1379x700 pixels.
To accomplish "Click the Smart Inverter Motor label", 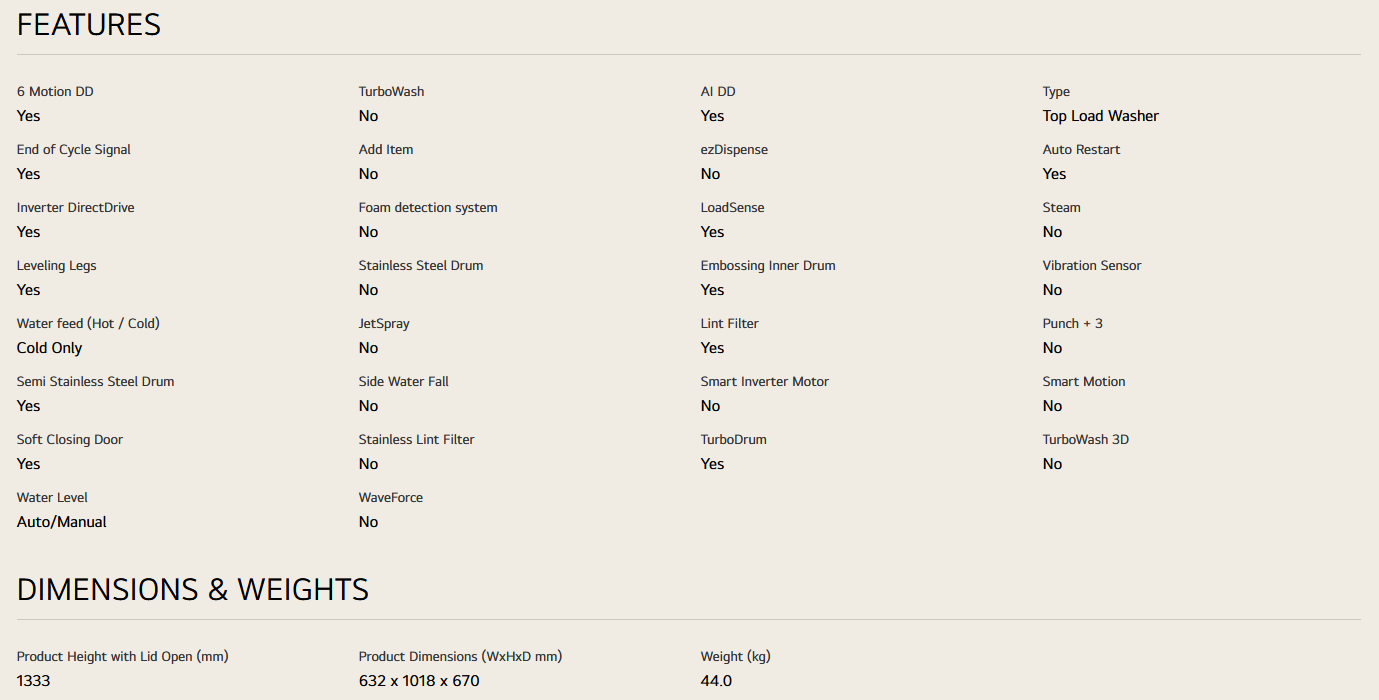I will [x=764, y=382].
